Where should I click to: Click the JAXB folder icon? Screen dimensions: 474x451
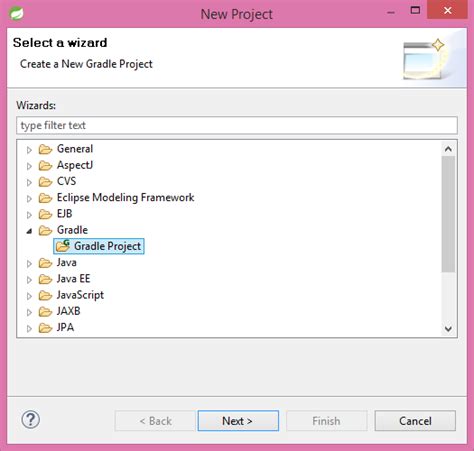(x=45, y=311)
